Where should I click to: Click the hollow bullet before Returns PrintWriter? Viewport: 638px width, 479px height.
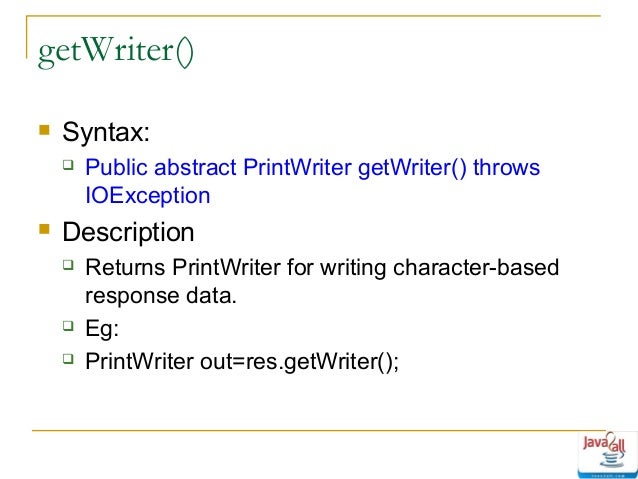coord(69,266)
